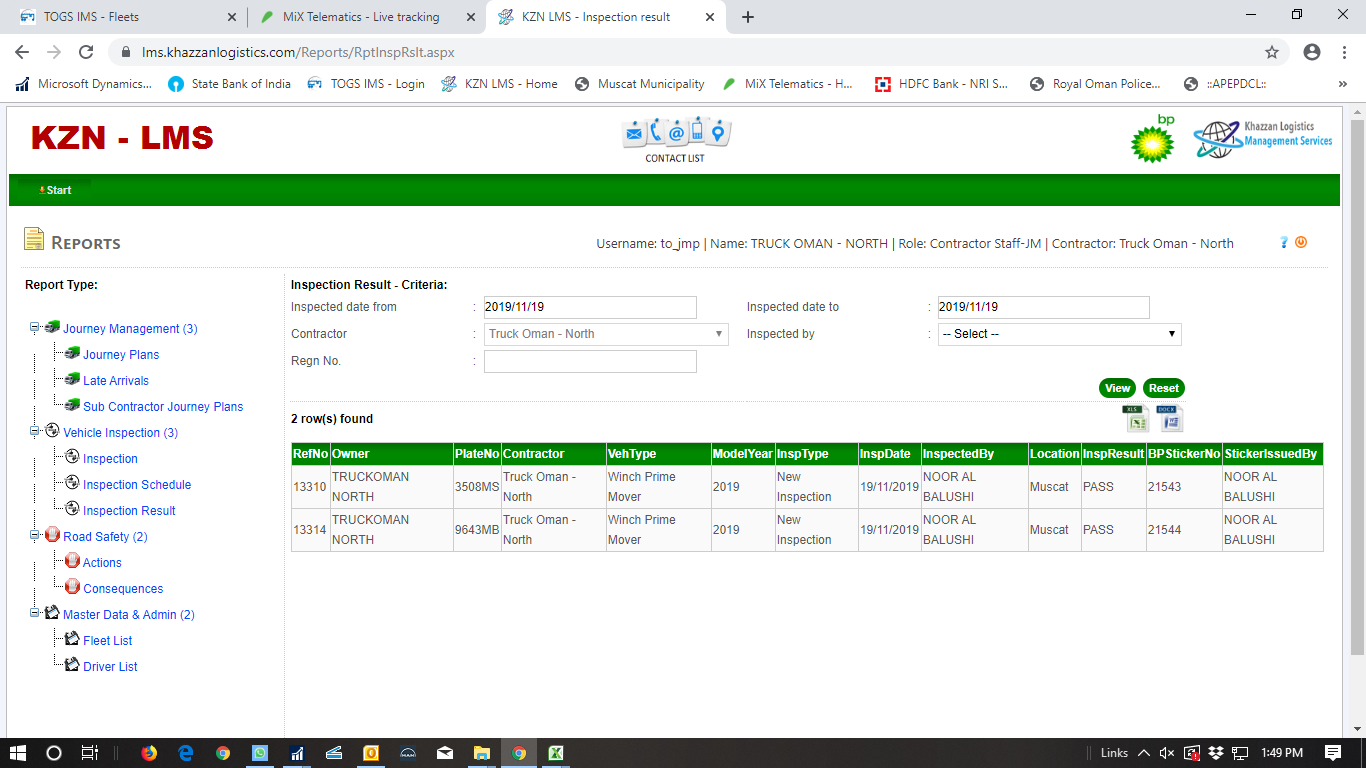Screen dimensions: 1366x768
Task: Open the Contact List icon
Action: click(675, 139)
